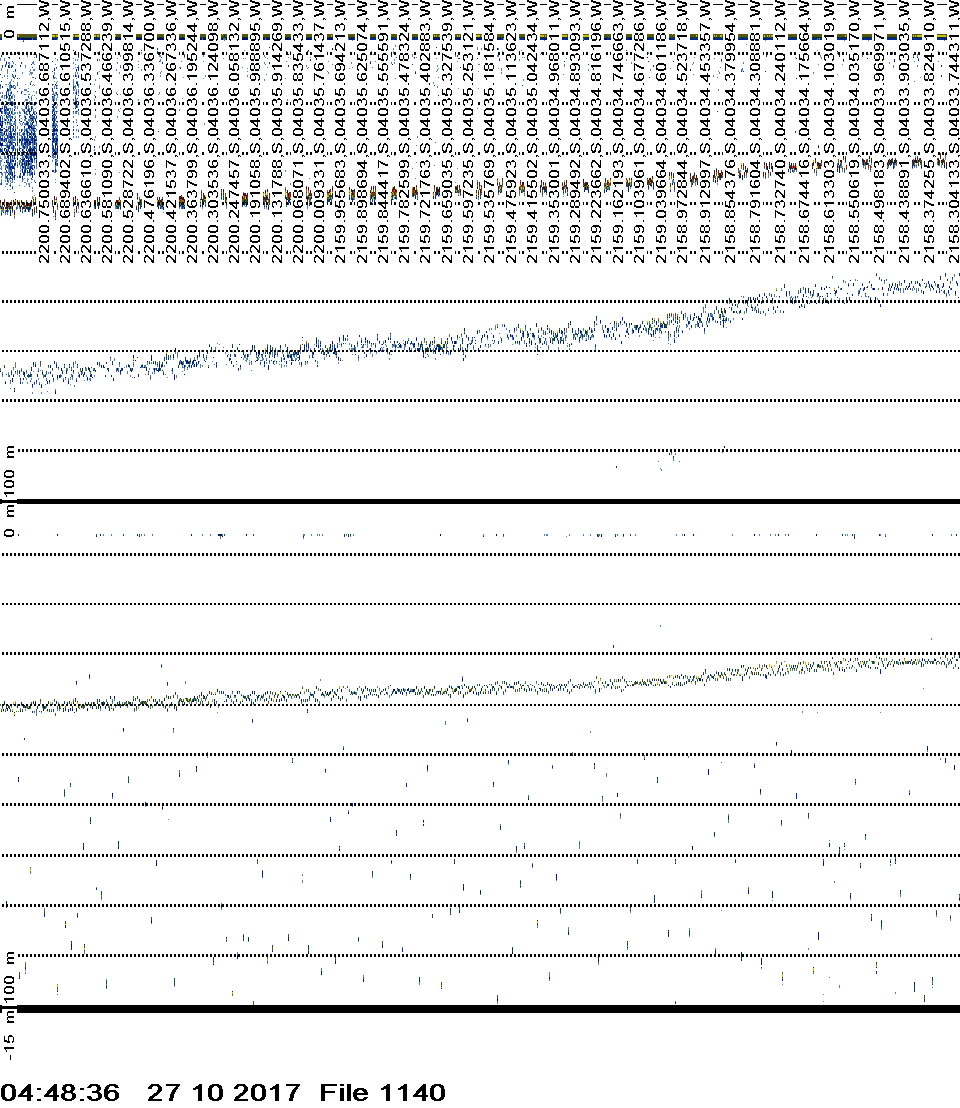Click position label starting 2159.955683,S
Viewport: 960px width, 1108px height.
tap(340, 131)
